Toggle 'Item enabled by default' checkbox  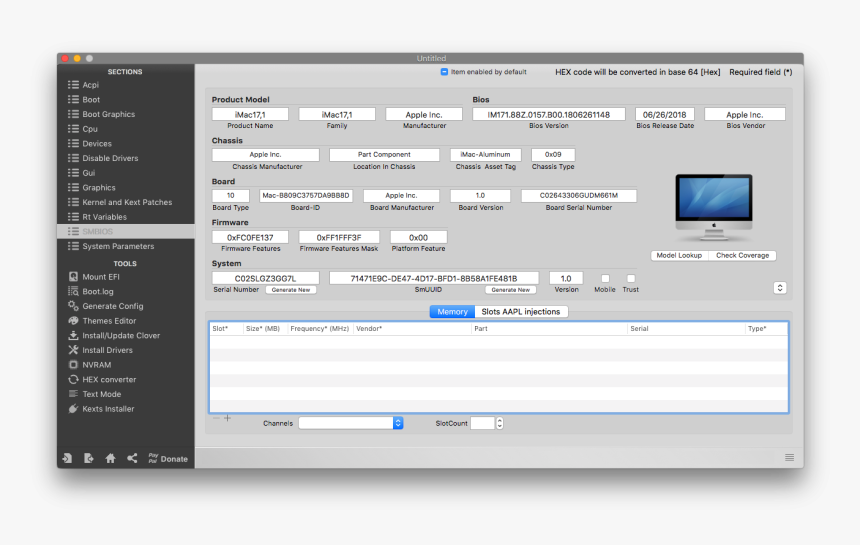click(x=444, y=72)
